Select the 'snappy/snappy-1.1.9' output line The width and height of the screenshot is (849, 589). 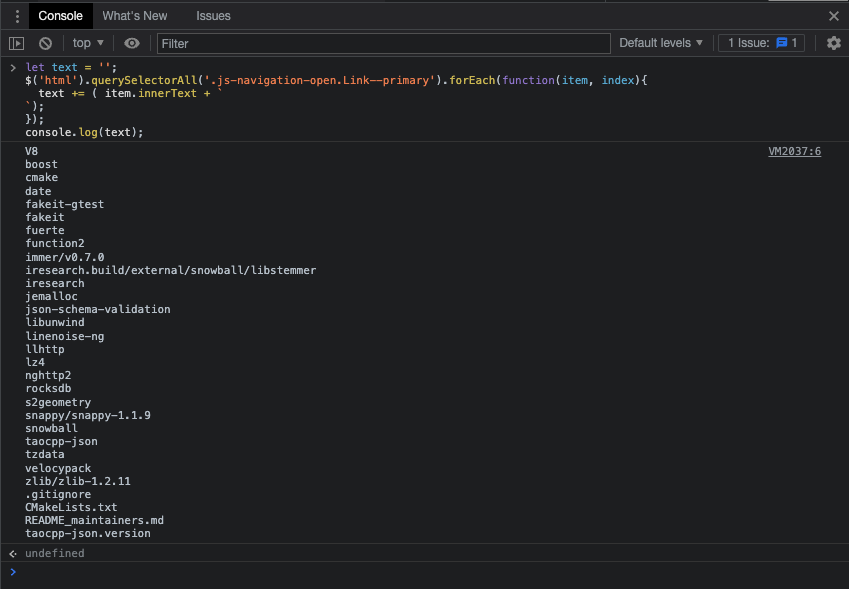pos(88,415)
